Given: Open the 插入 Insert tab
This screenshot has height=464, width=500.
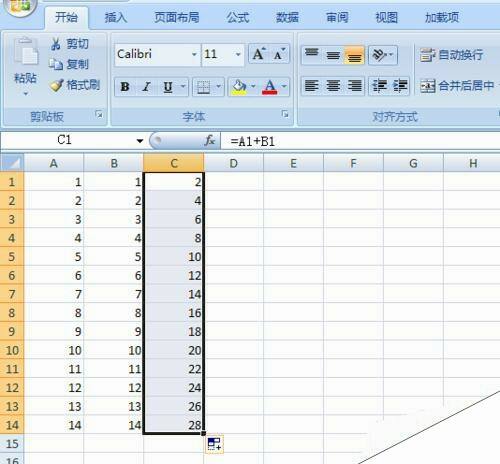Looking at the screenshot, I should [116, 17].
